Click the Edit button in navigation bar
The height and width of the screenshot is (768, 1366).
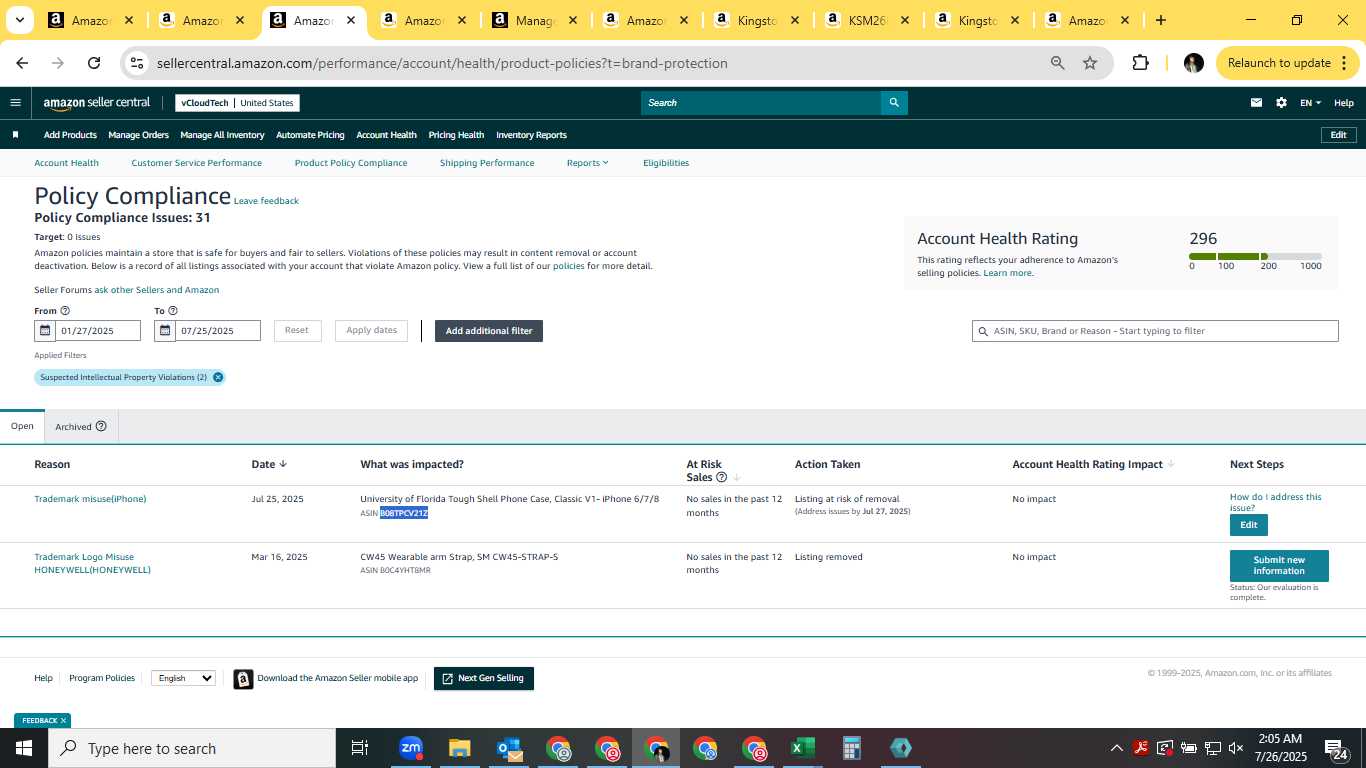coord(1338,135)
